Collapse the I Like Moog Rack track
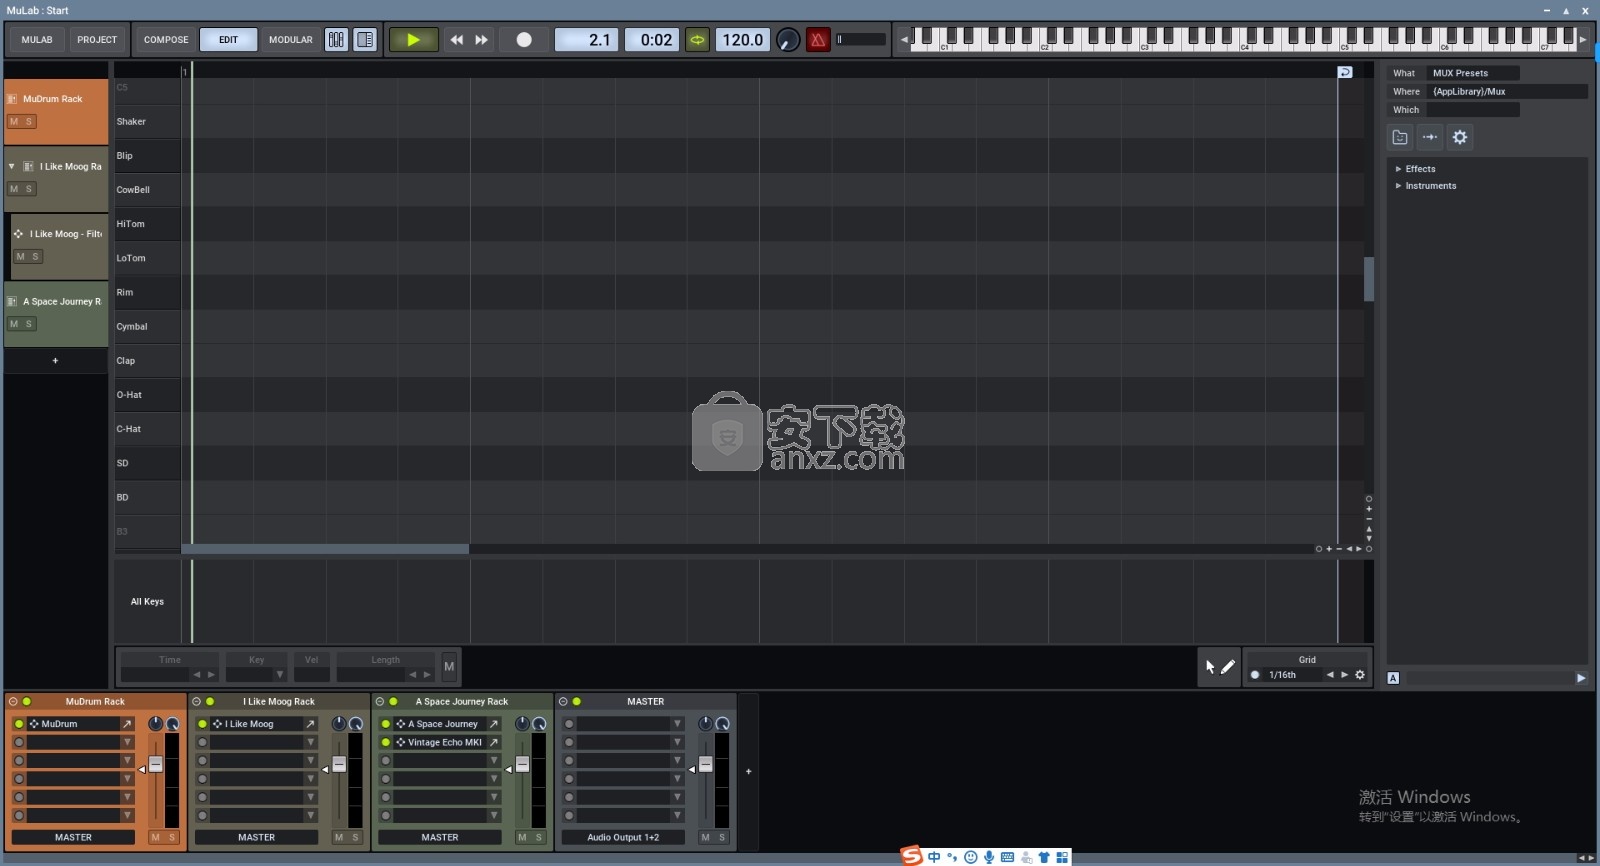The width and height of the screenshot is (1600, 866). click(x=11, y=166)
